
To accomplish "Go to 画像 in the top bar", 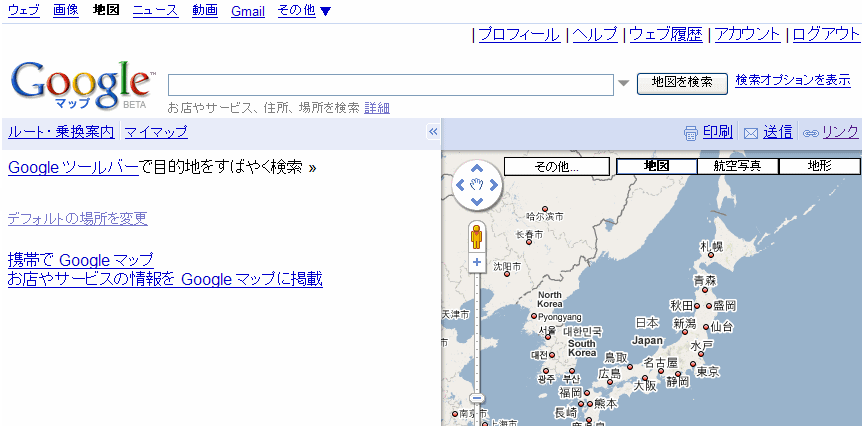I will point(66,10).
